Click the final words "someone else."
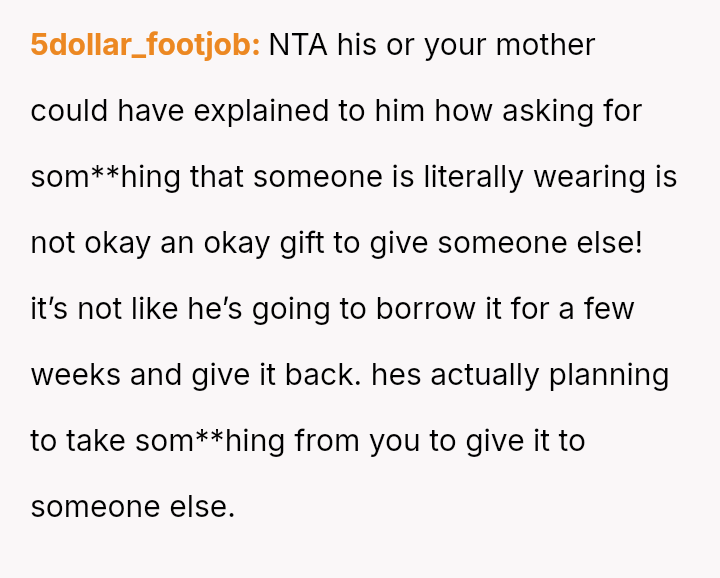Viewport: 720px width, 578px height. (x=132, y=507)
